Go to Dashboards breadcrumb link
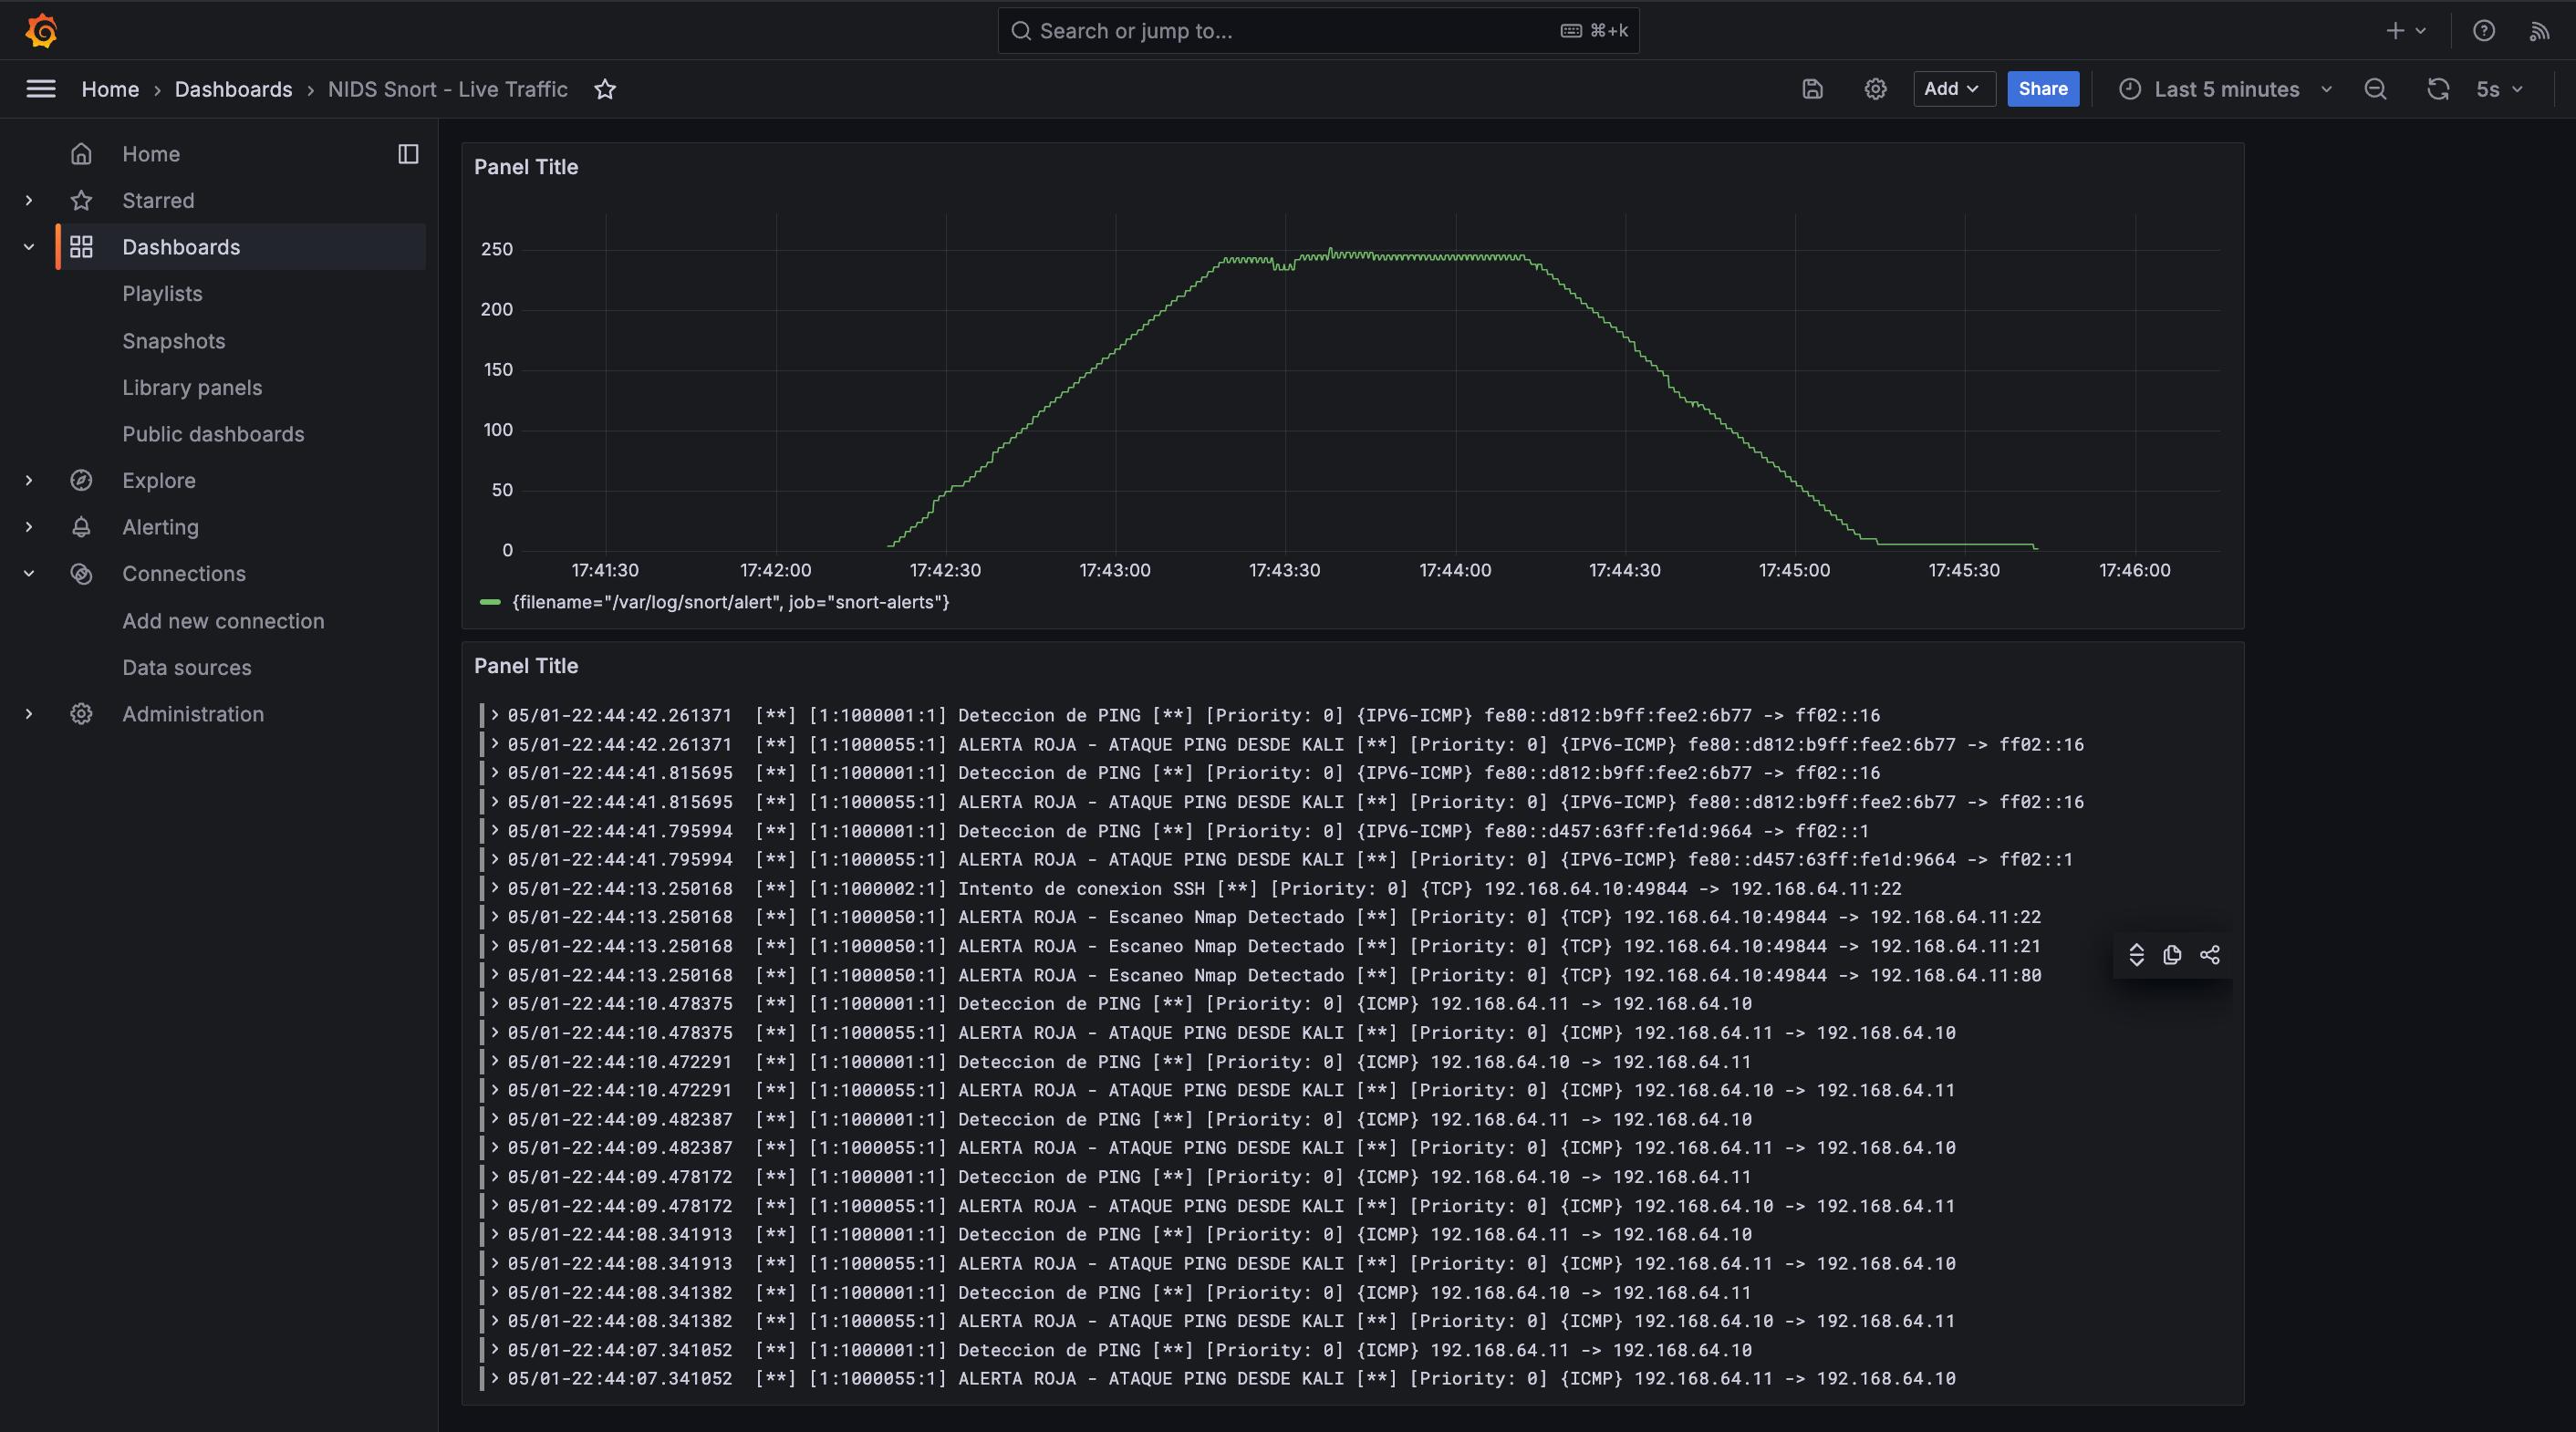The width and height of the screenshot is (2576, 1432). click(x=233, y=89)
